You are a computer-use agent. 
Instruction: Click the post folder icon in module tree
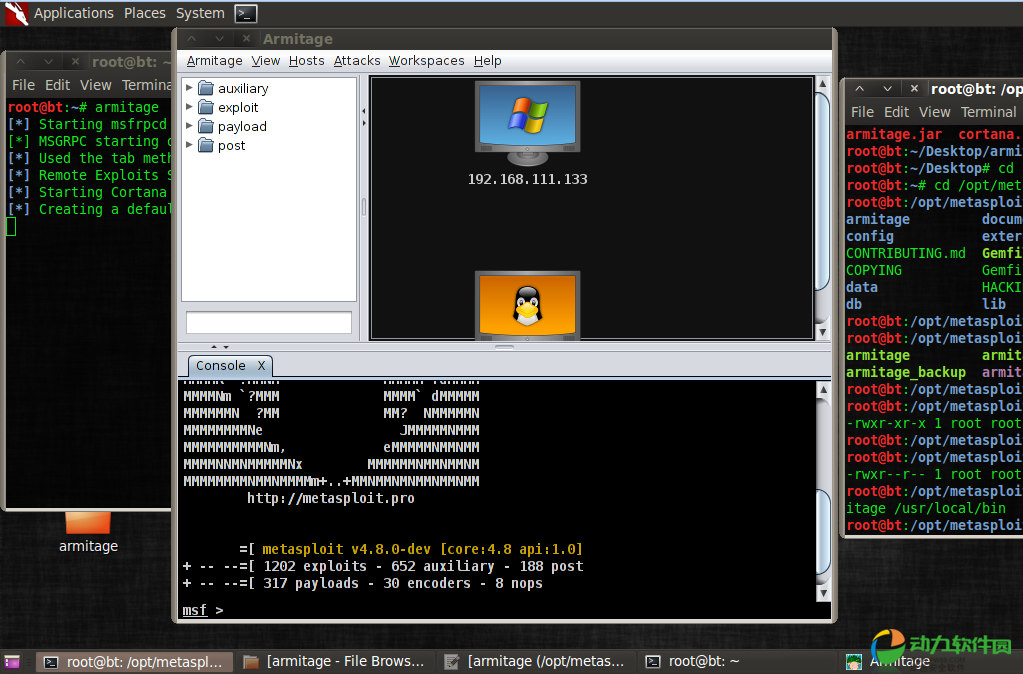click(207, 145)
